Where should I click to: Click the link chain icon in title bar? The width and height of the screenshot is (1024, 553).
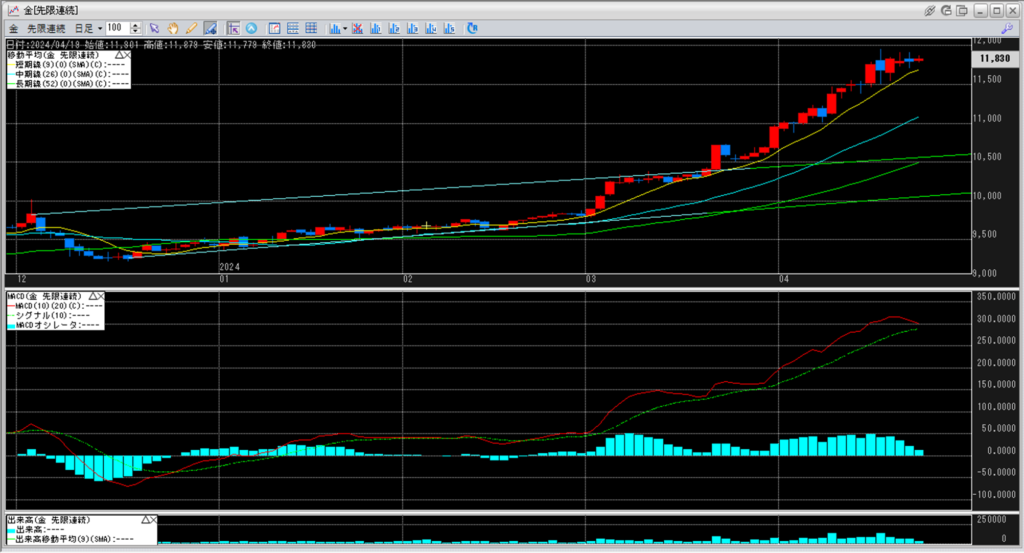[929, 9]
